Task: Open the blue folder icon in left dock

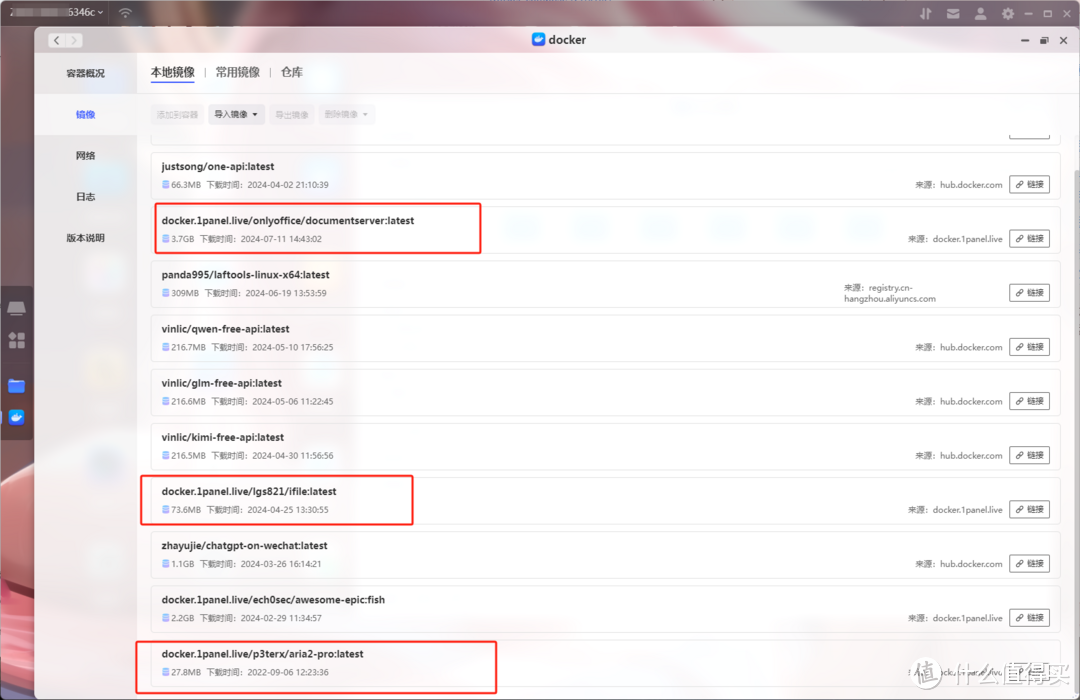Action: pos(17,386)
